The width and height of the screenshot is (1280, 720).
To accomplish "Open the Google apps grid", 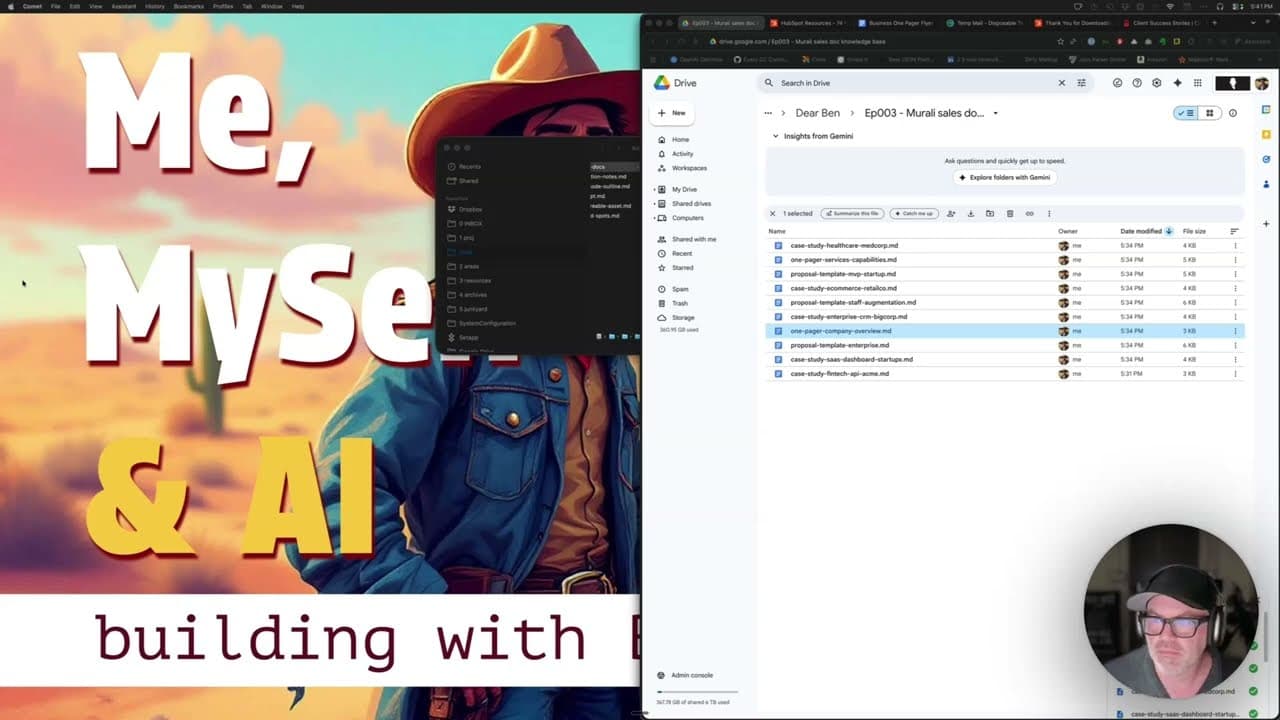I will 1198,83.
